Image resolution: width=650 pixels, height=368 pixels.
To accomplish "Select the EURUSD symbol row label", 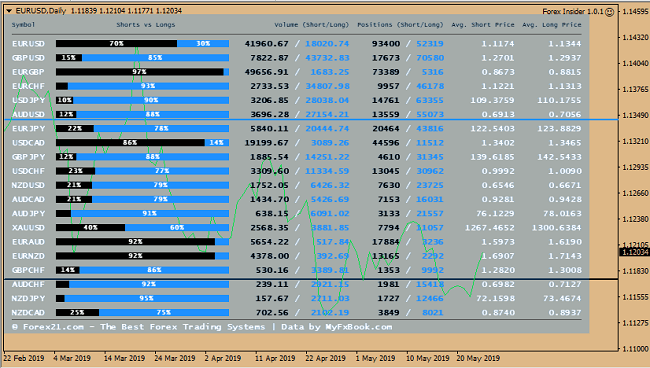I will coord(28,44).
